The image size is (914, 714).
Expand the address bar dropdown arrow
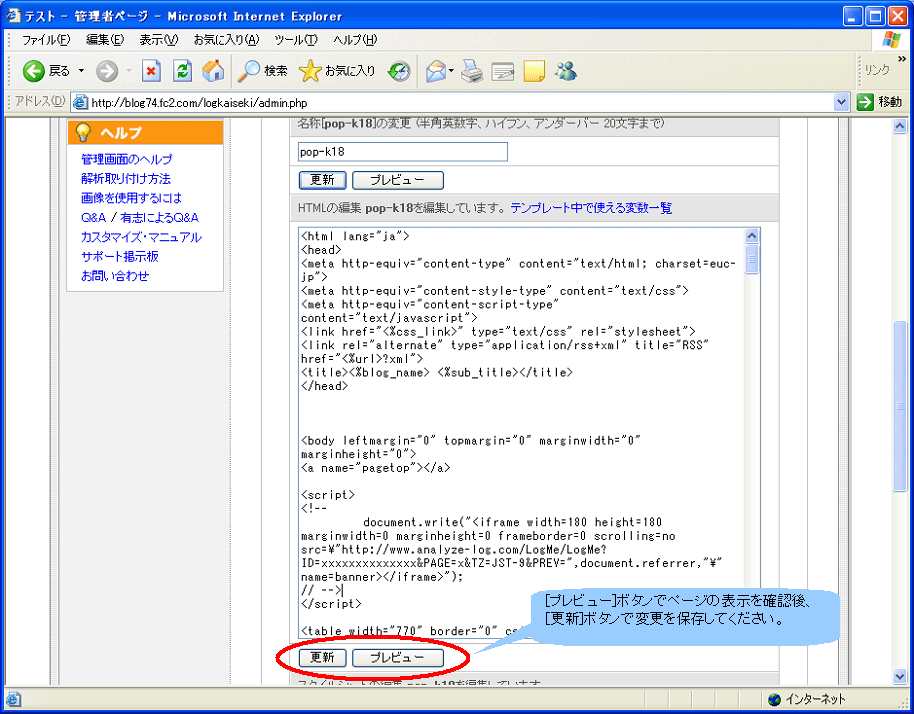point(841,103)
